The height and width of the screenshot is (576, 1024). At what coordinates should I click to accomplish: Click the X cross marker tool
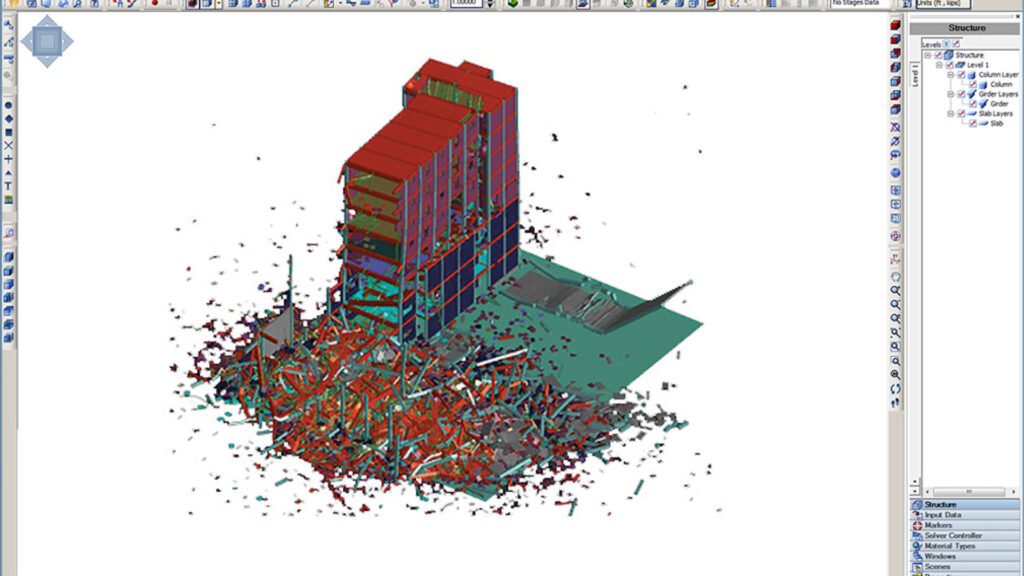click(9, 145)
